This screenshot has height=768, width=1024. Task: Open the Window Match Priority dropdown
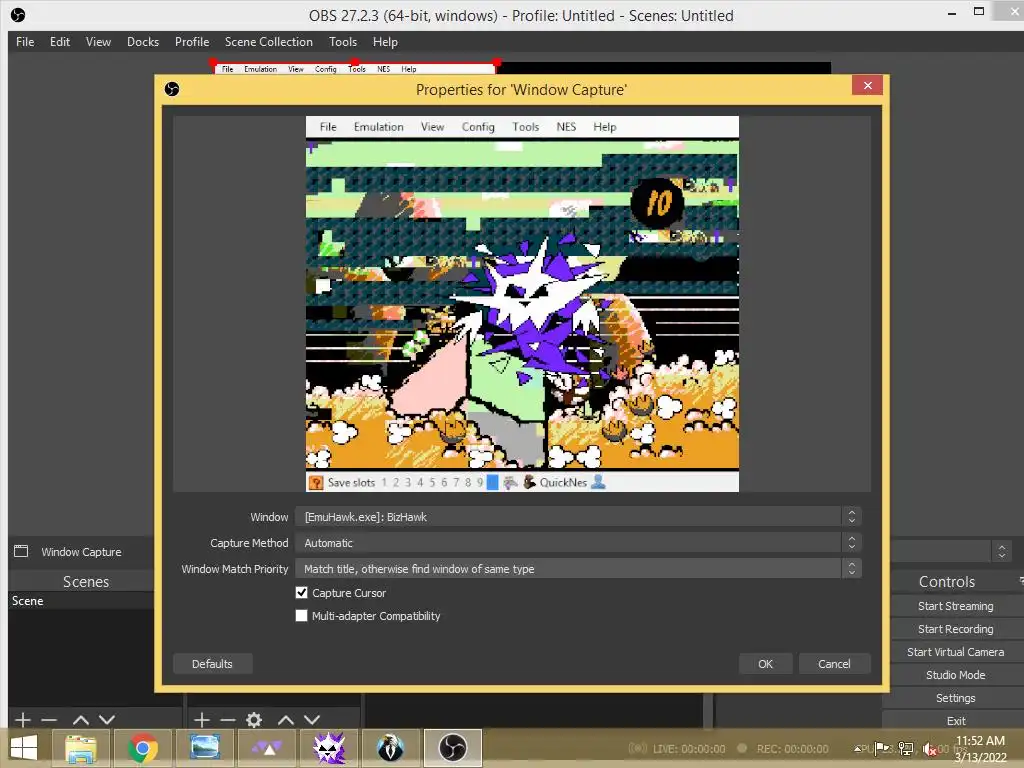pyautogui.click(x=578, y=569)
